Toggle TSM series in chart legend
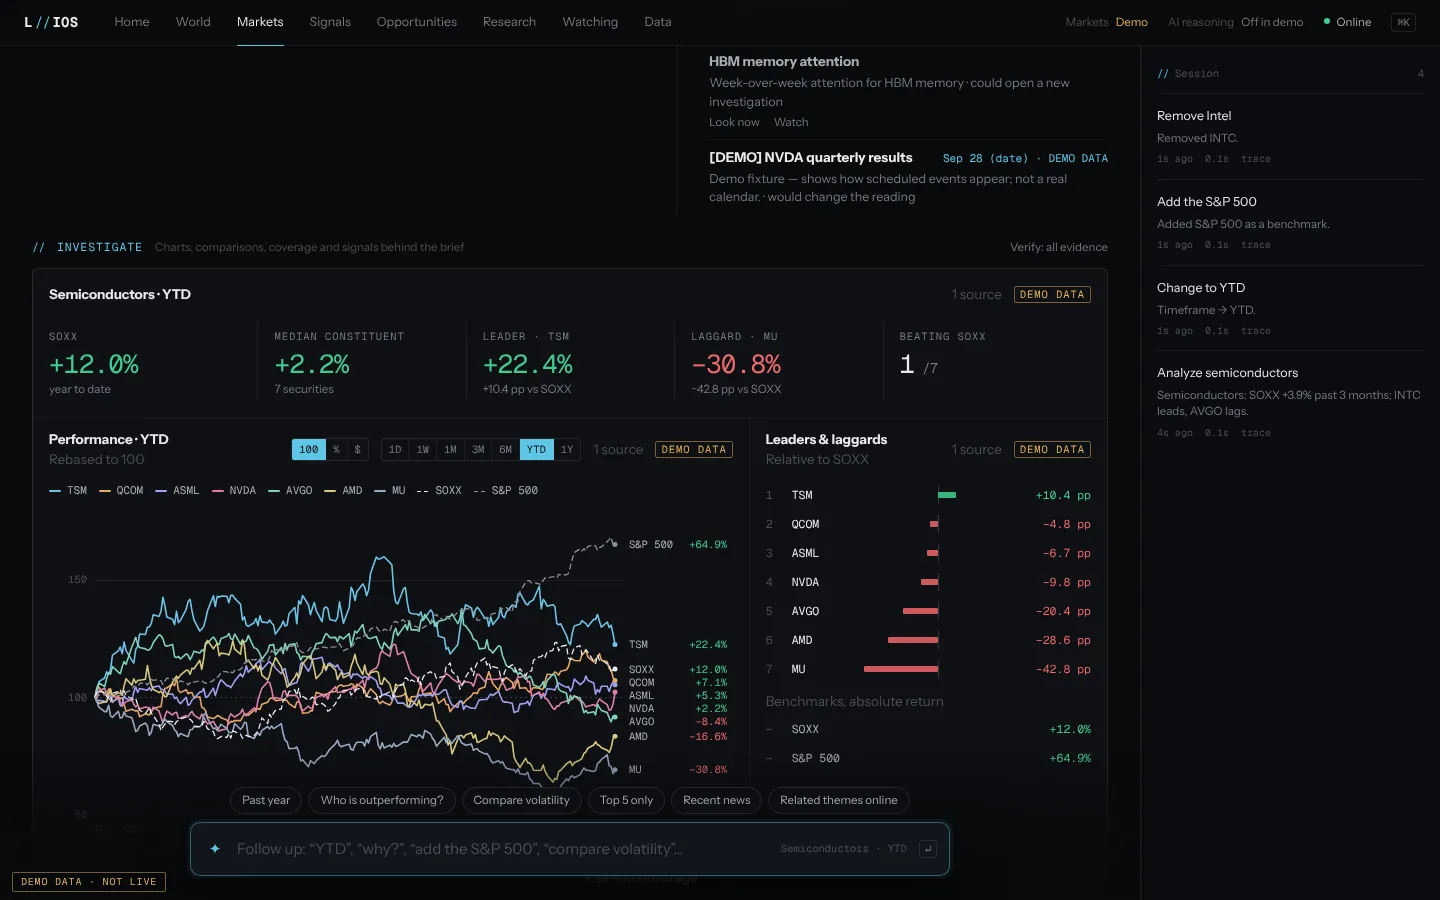Viewport: 1440px width, 900px height. point(68,491)
